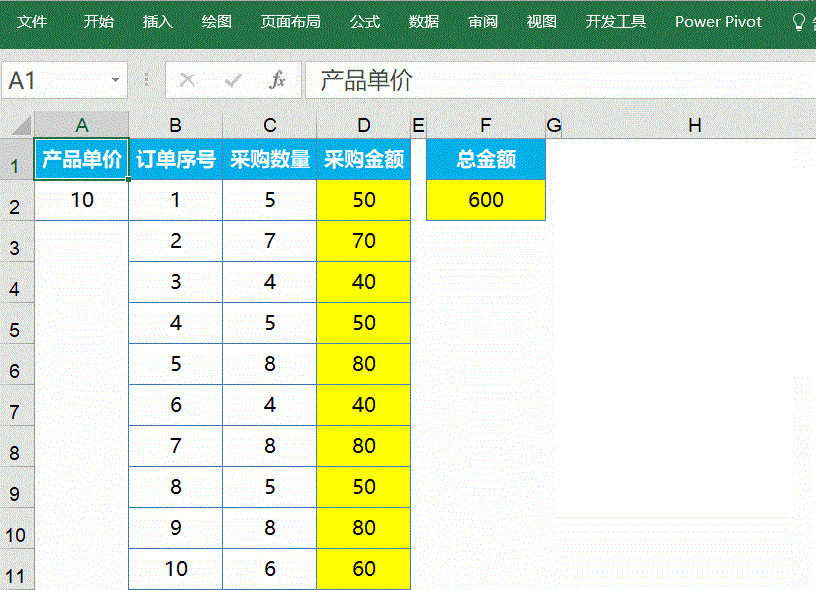The image size is (816, 590).
Task: Select the 产品单价 header cell
Action: pyautogui.click(x=82, y=159)
